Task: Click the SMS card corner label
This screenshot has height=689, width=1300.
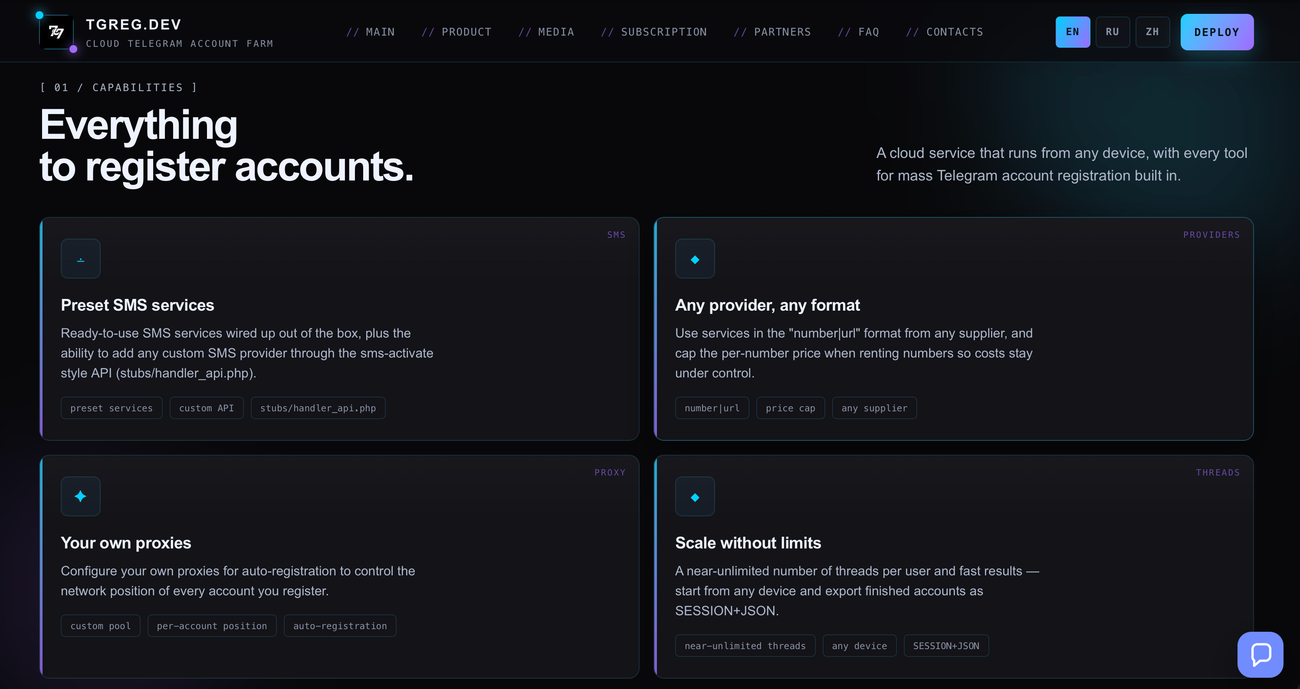Action: click(616, 235)
